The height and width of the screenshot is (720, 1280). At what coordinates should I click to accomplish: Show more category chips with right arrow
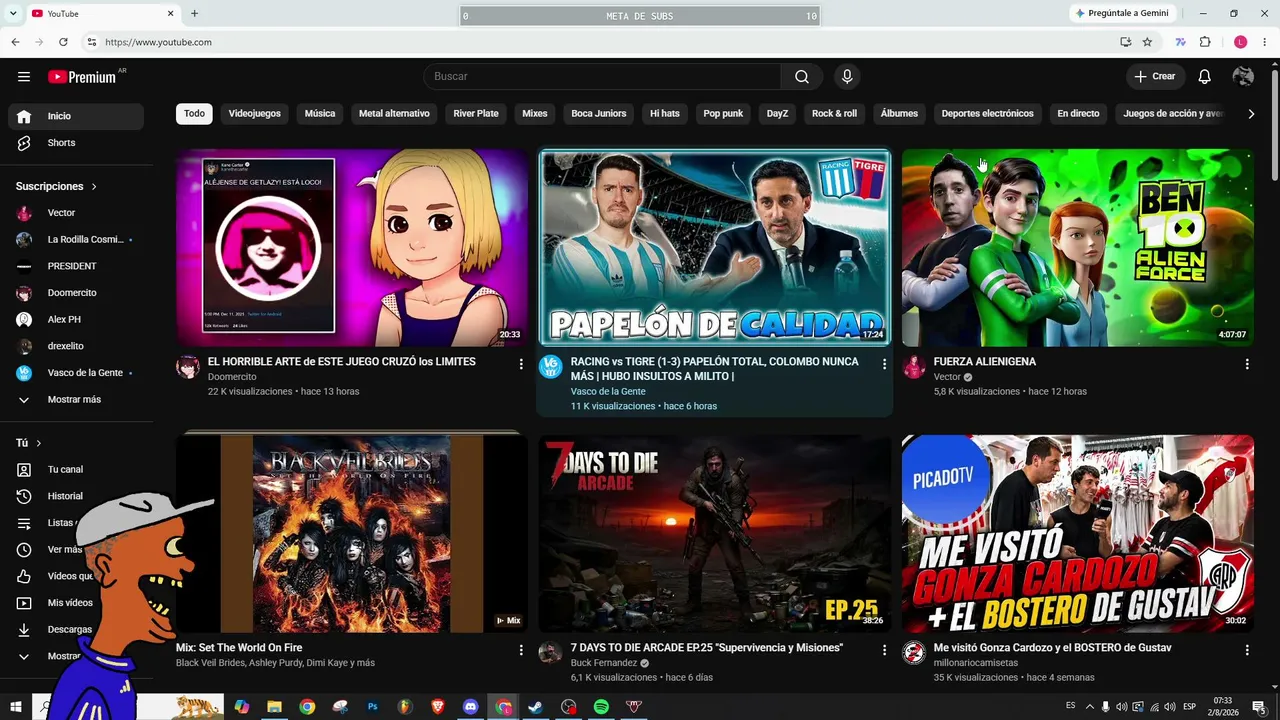[1251, 114]
